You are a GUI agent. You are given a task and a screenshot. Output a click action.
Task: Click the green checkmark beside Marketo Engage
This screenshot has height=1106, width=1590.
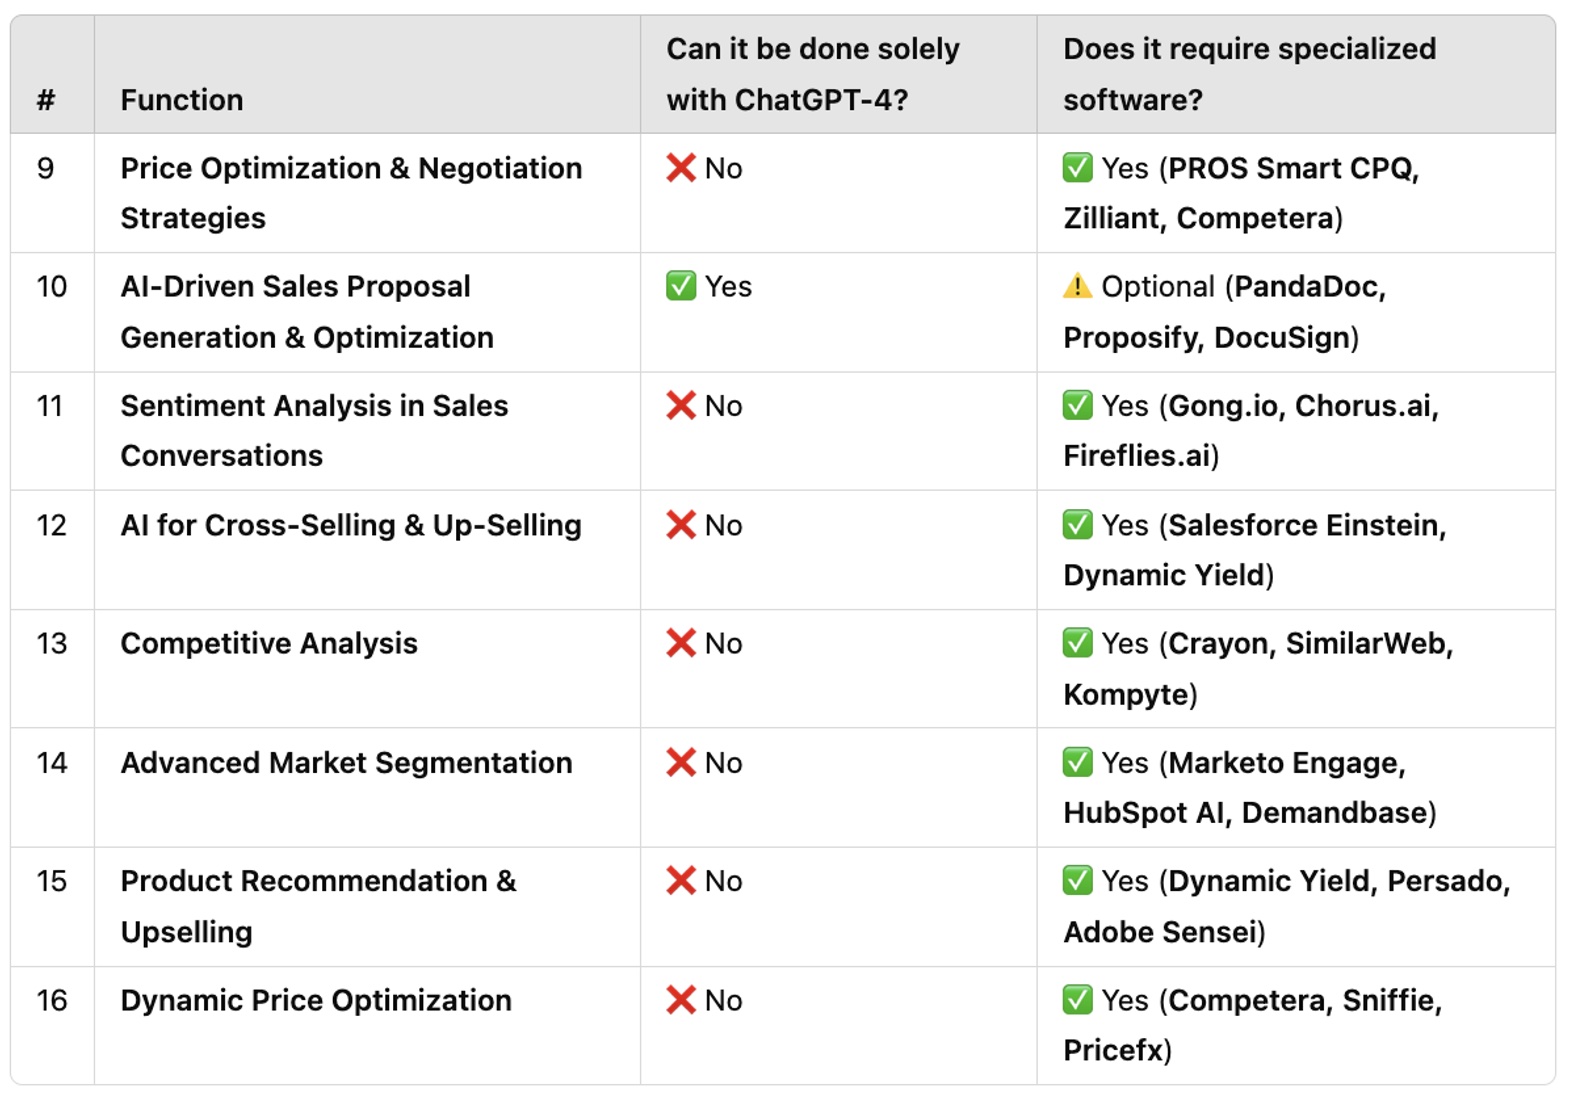click(1077, 763)
